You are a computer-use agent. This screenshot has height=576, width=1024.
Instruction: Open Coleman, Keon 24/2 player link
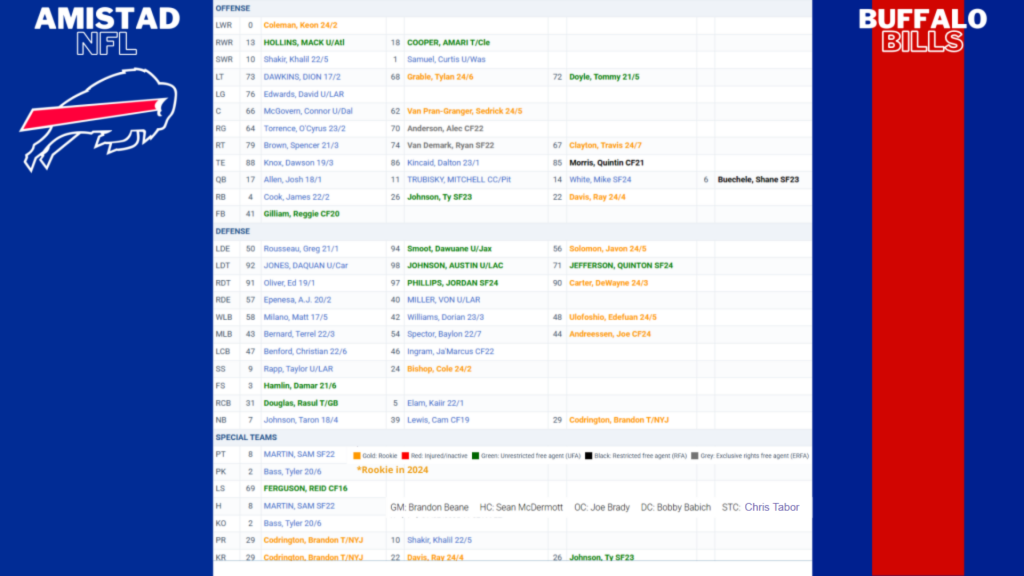299,24
